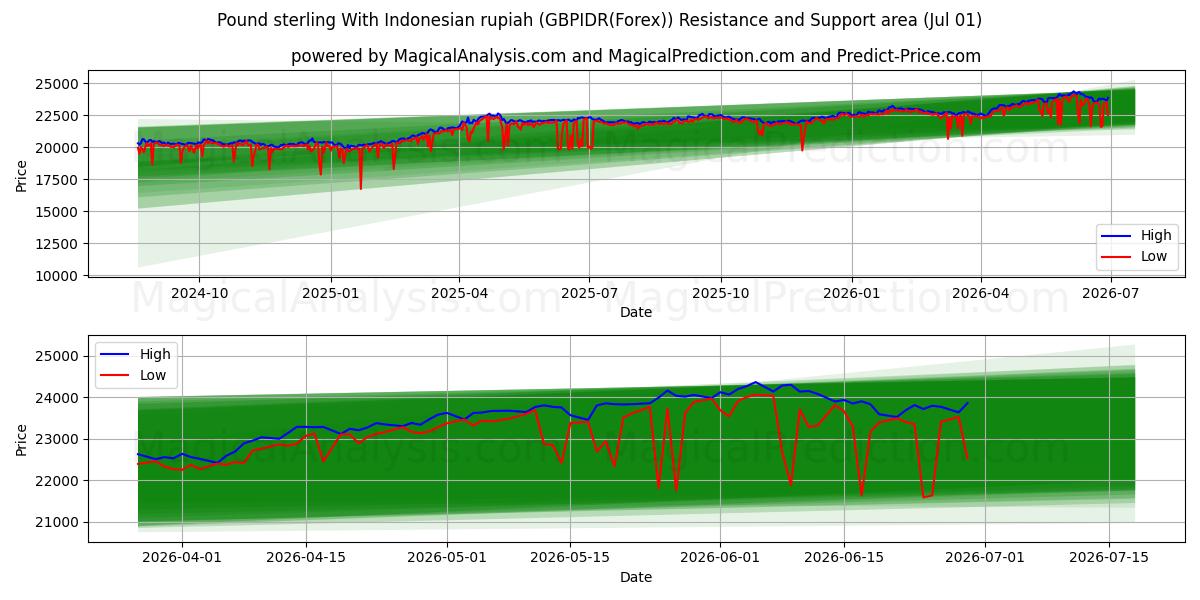
Task: Click the 24000 price tick in bottom chart
Action: point(59,398)
